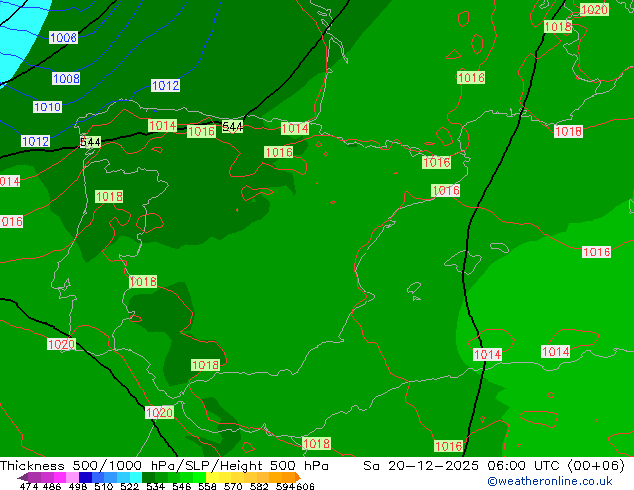
Task: Click the legend value 486
Action: point(52,486)
